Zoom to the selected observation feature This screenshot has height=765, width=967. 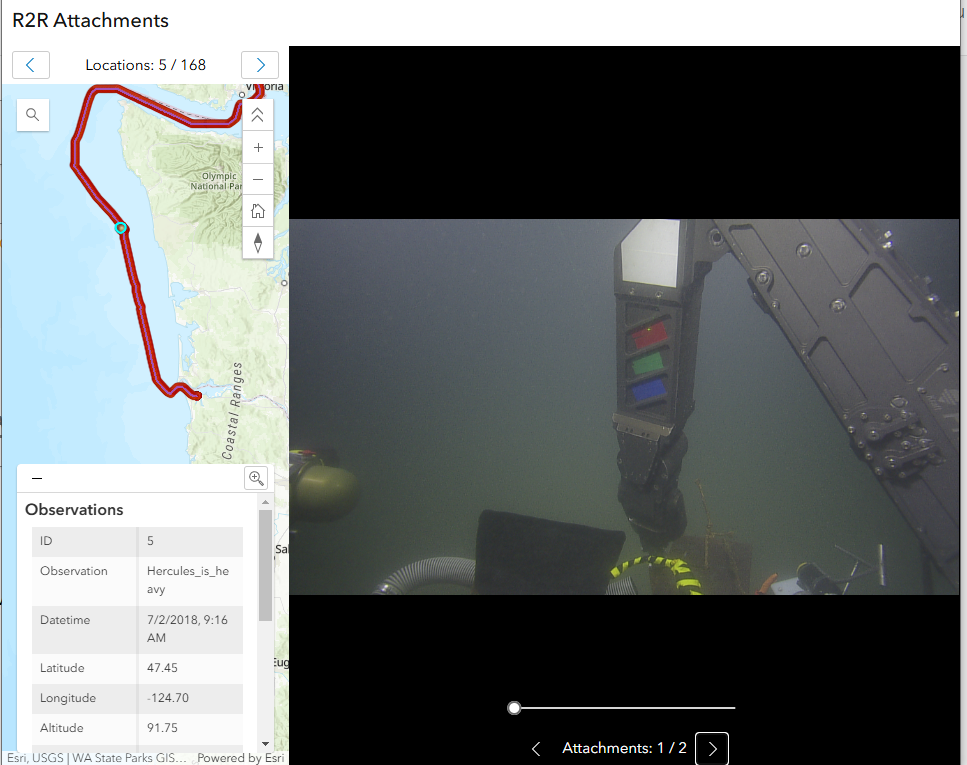pos(256,478)
